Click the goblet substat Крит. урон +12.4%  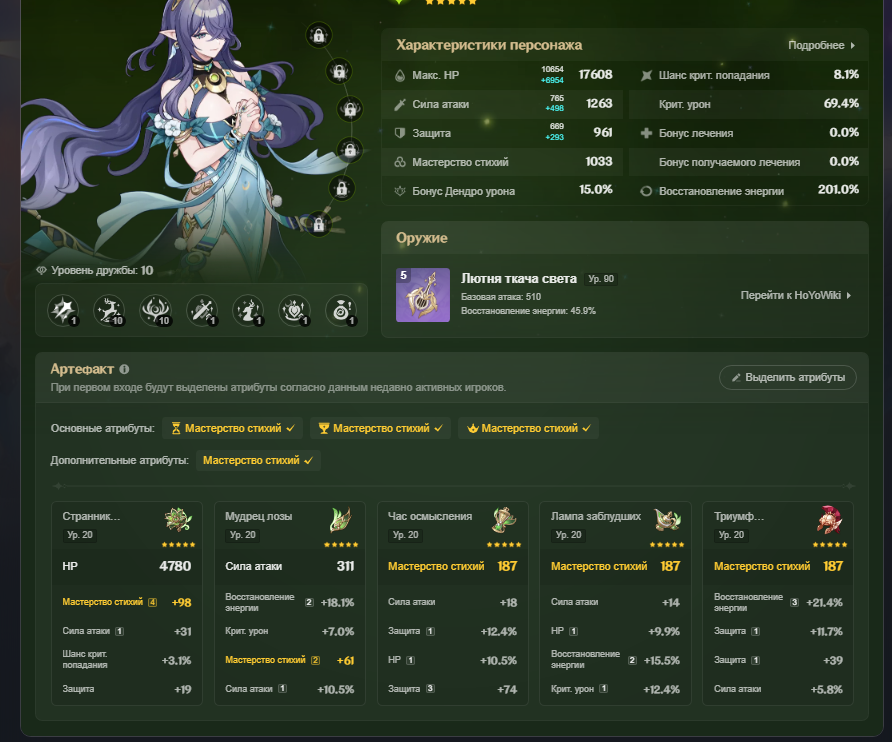615,690
